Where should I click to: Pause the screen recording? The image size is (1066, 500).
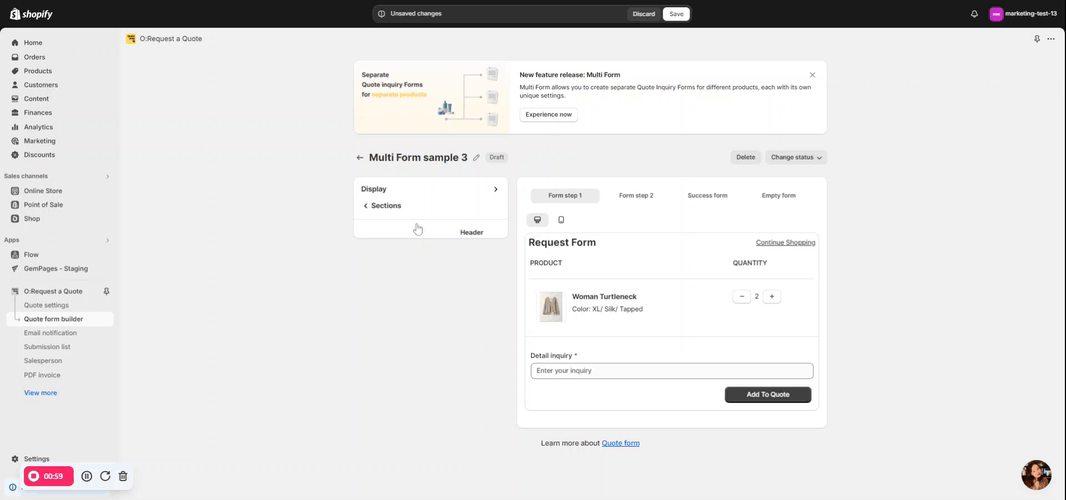[x=87, y=476]
